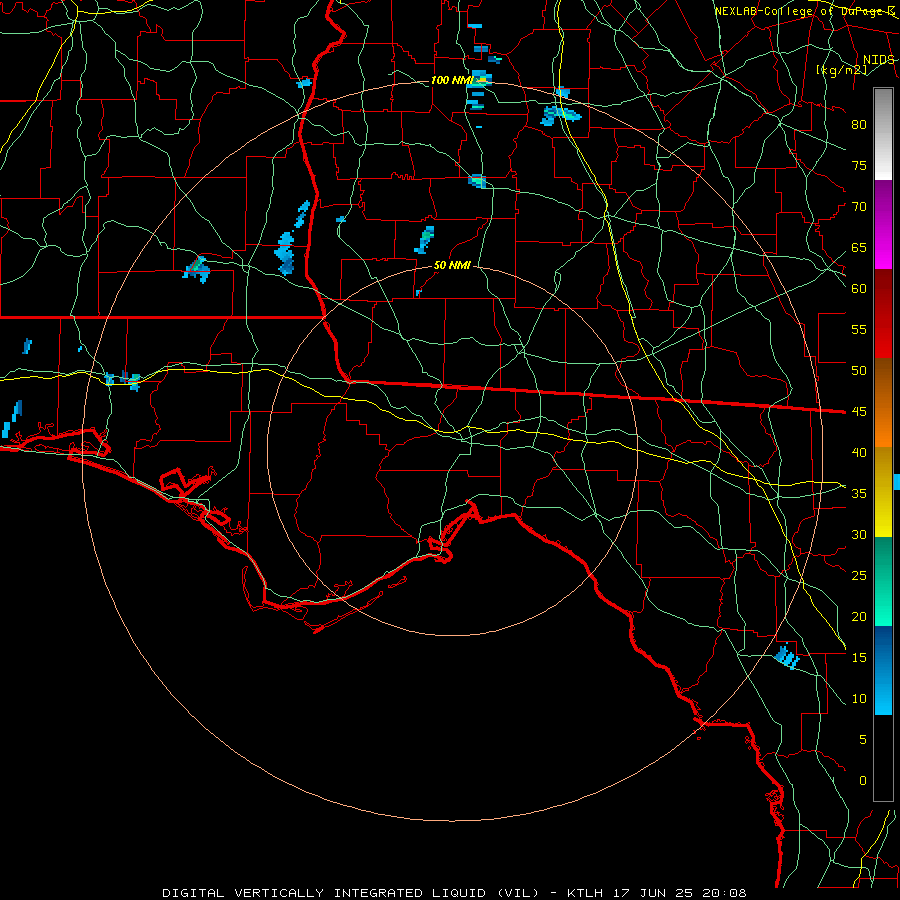900x900 pixels.
Task: Click the scale value 30
Action: (x=859, y=534)
